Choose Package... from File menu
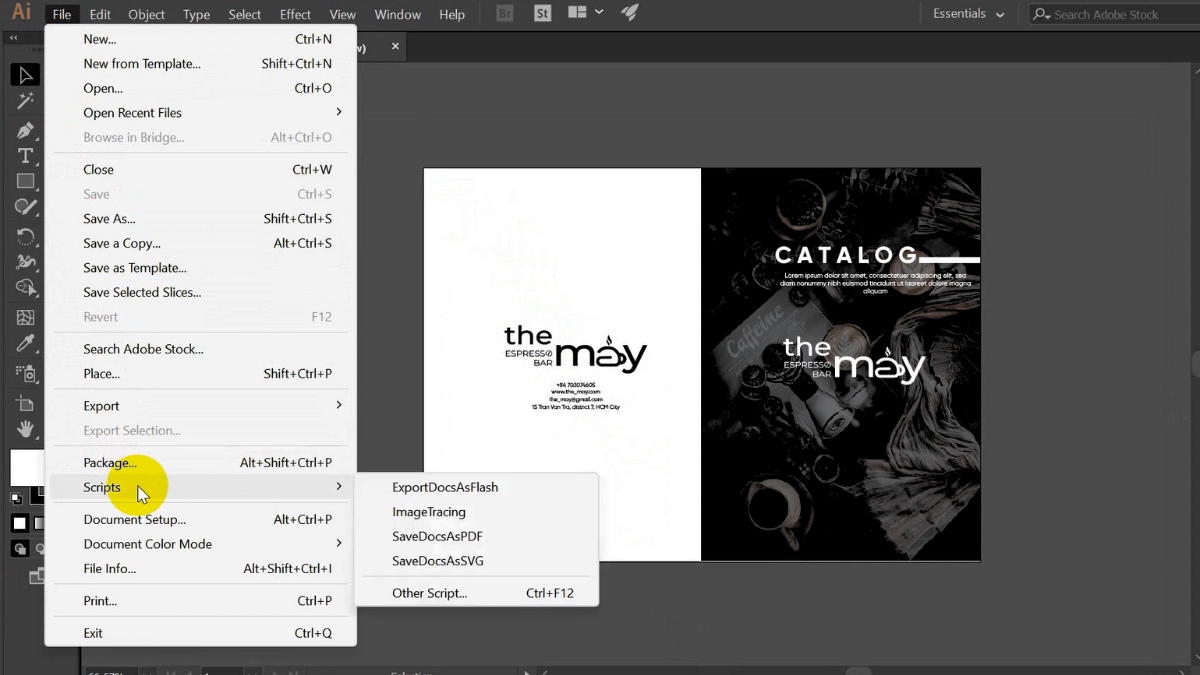Screen dimensions: 1200x675 [x=200, y=463]
